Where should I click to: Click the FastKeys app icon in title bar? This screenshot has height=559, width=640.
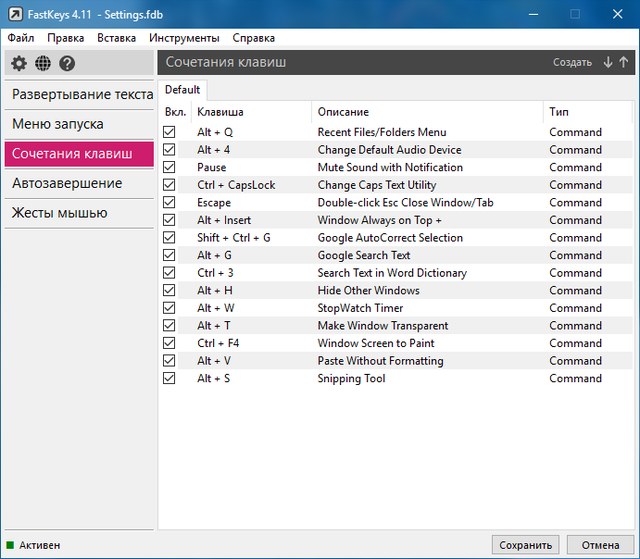pyautogui.click(x=14, y=14)
